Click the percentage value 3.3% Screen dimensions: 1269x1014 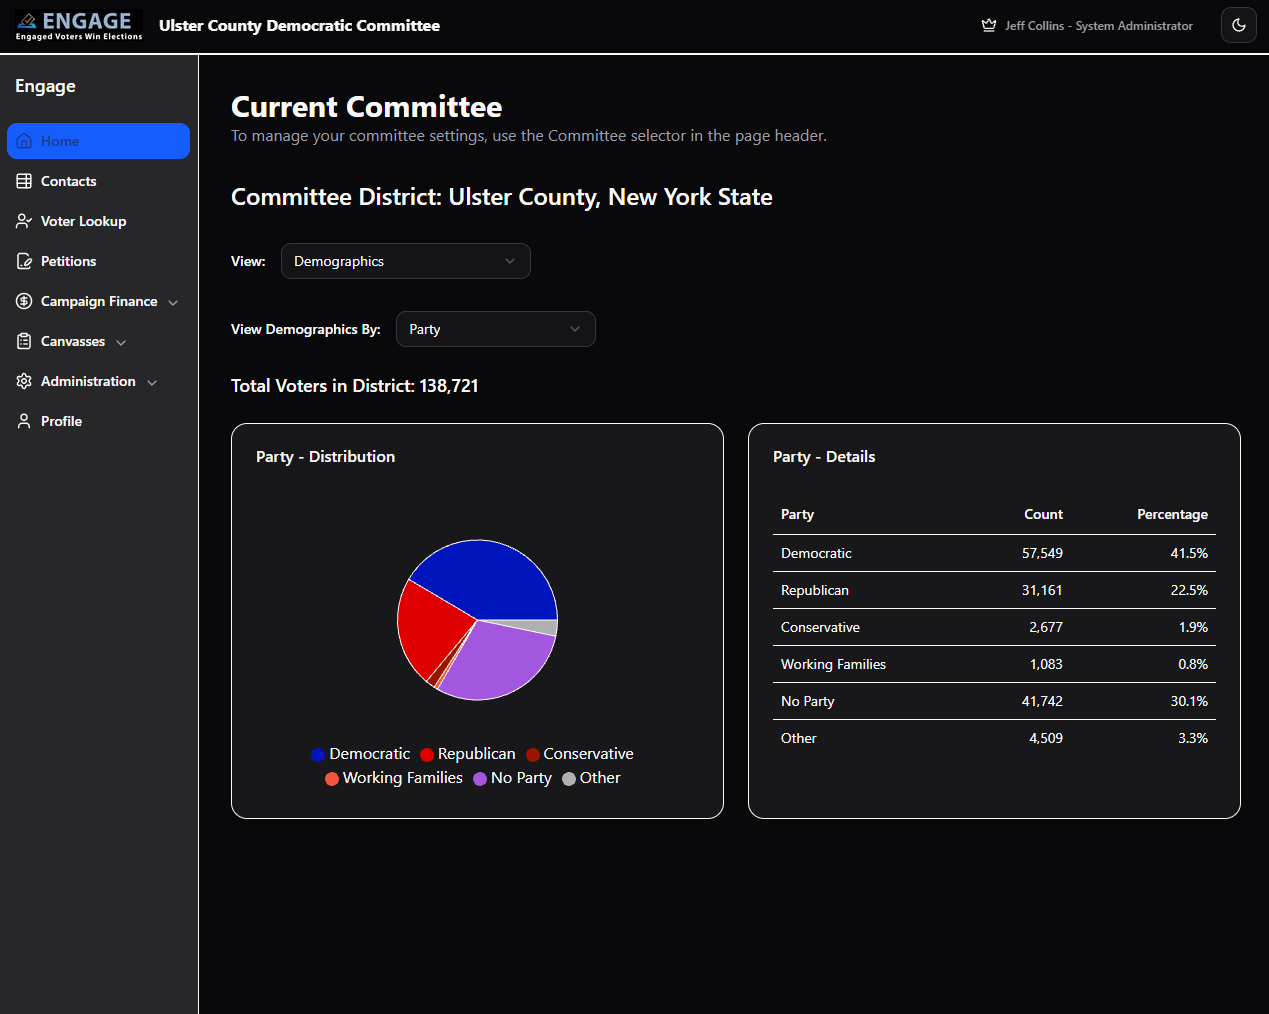point(1193,738)
